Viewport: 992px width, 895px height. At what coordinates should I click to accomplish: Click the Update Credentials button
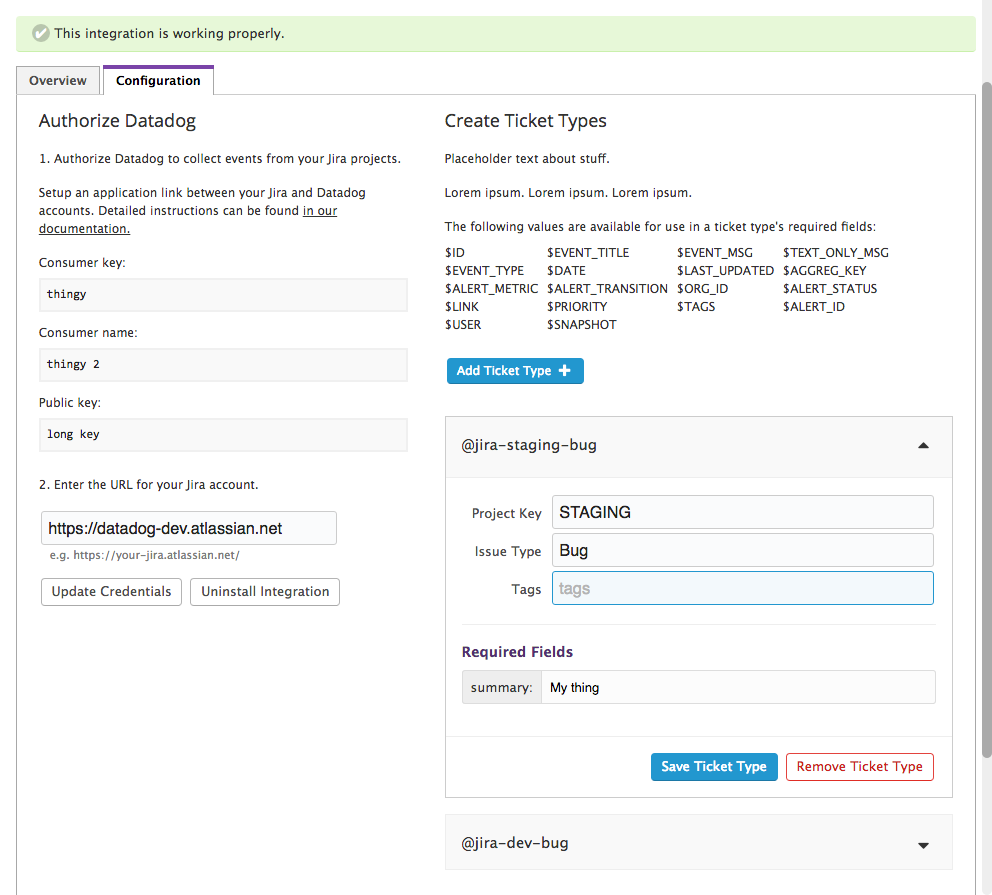coord(110,591)
